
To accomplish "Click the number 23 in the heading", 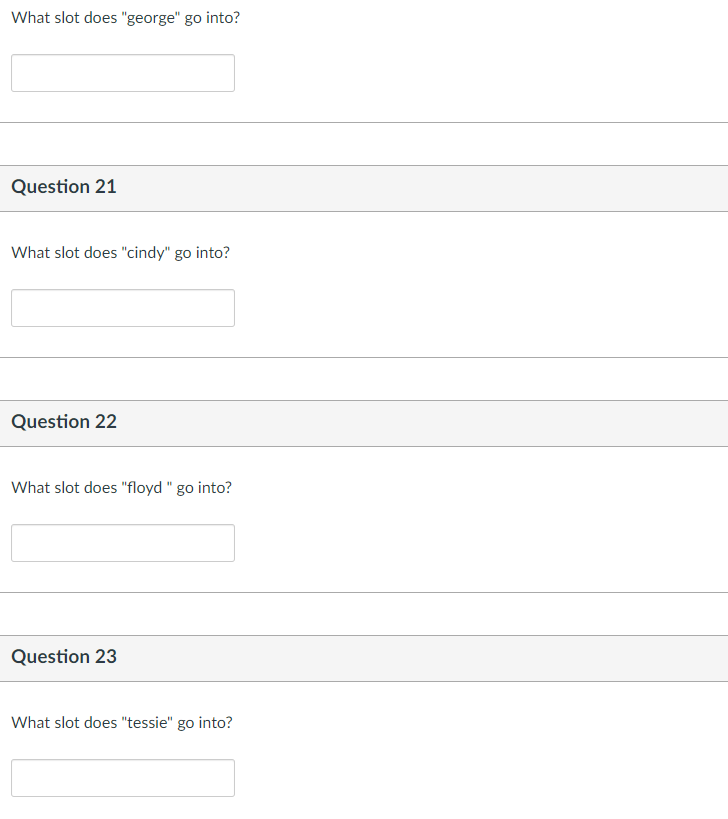I will pyautogui.click(x=106, y=657).
